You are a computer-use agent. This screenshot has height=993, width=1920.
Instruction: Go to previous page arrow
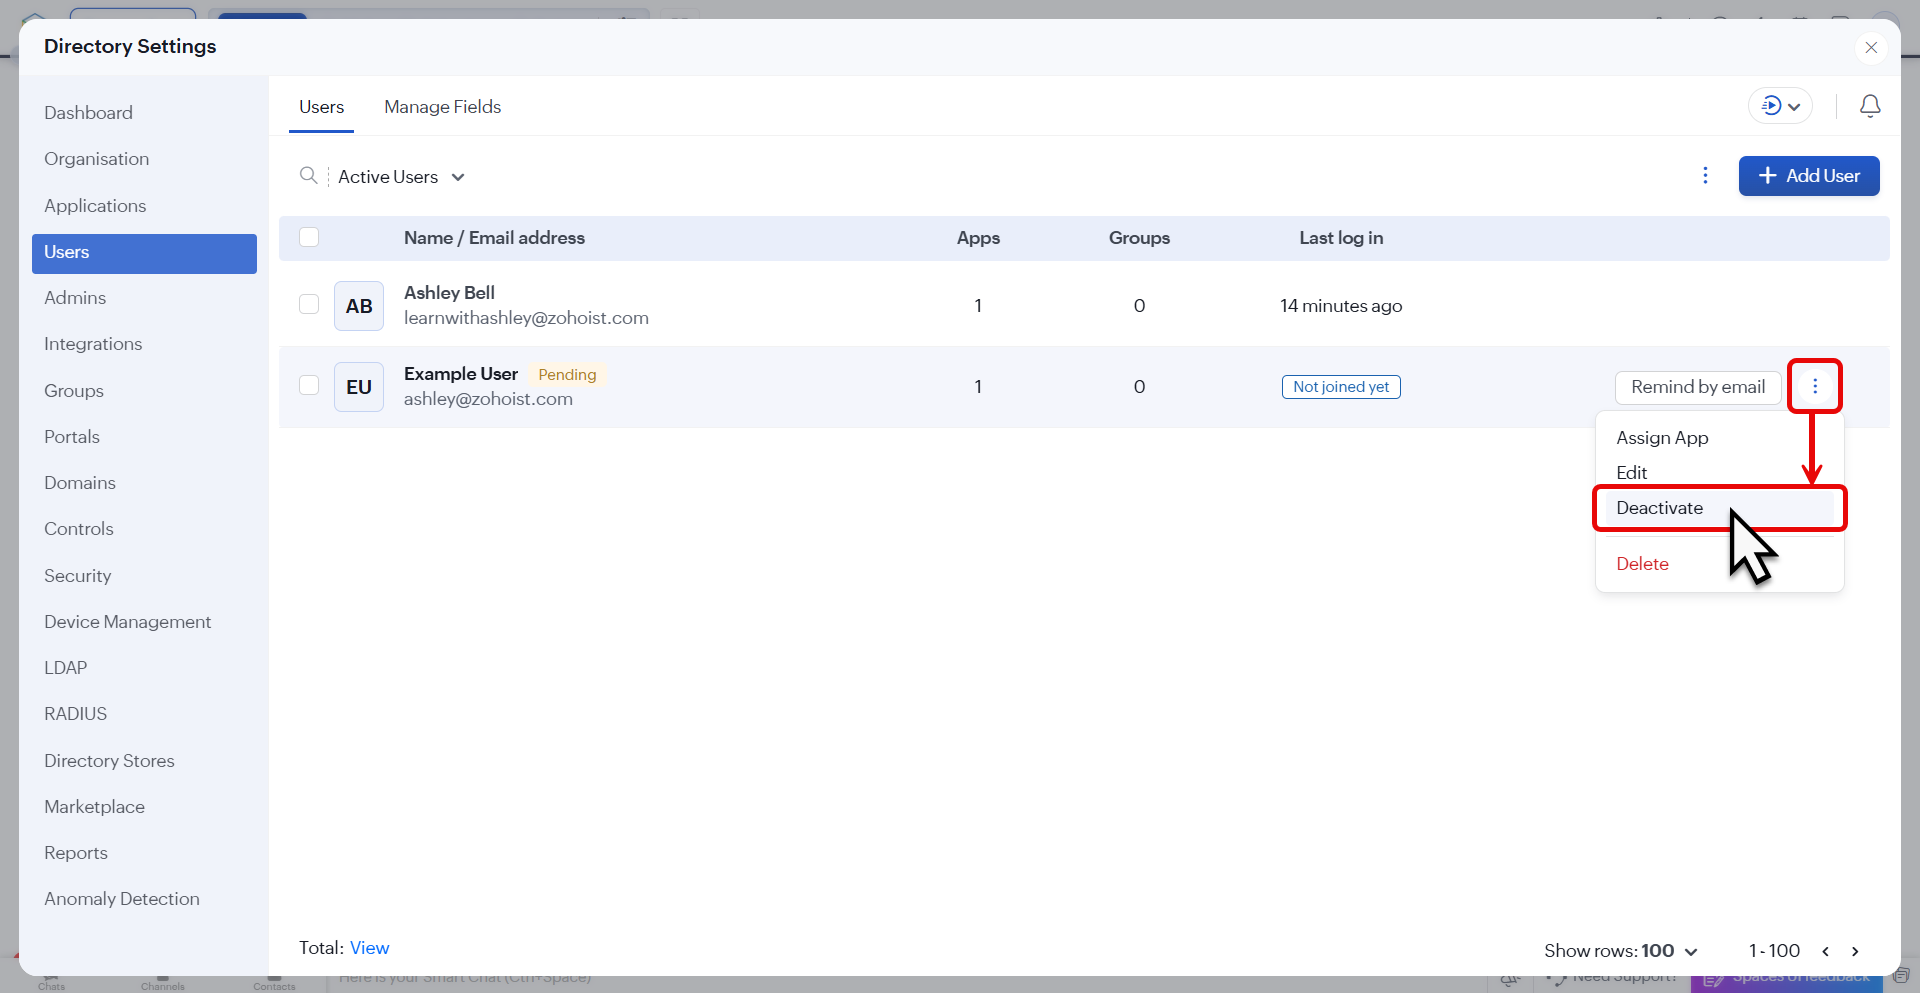coord(1825,951)
